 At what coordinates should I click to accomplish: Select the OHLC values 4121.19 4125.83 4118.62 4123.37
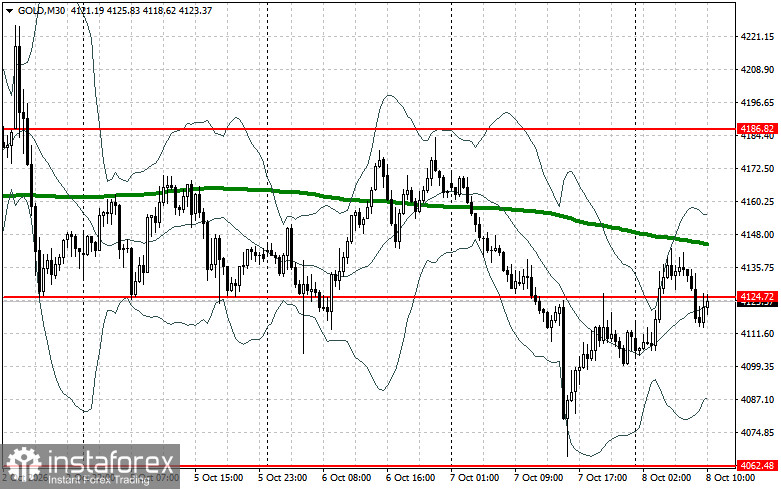141,10
